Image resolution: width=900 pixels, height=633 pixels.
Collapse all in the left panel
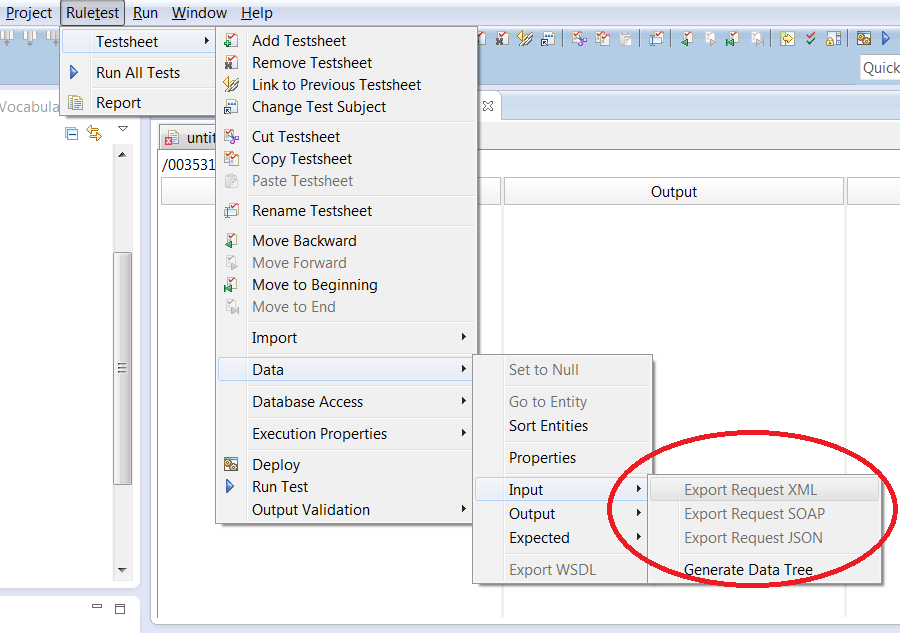pyautogui.click(x=72, y=134)
